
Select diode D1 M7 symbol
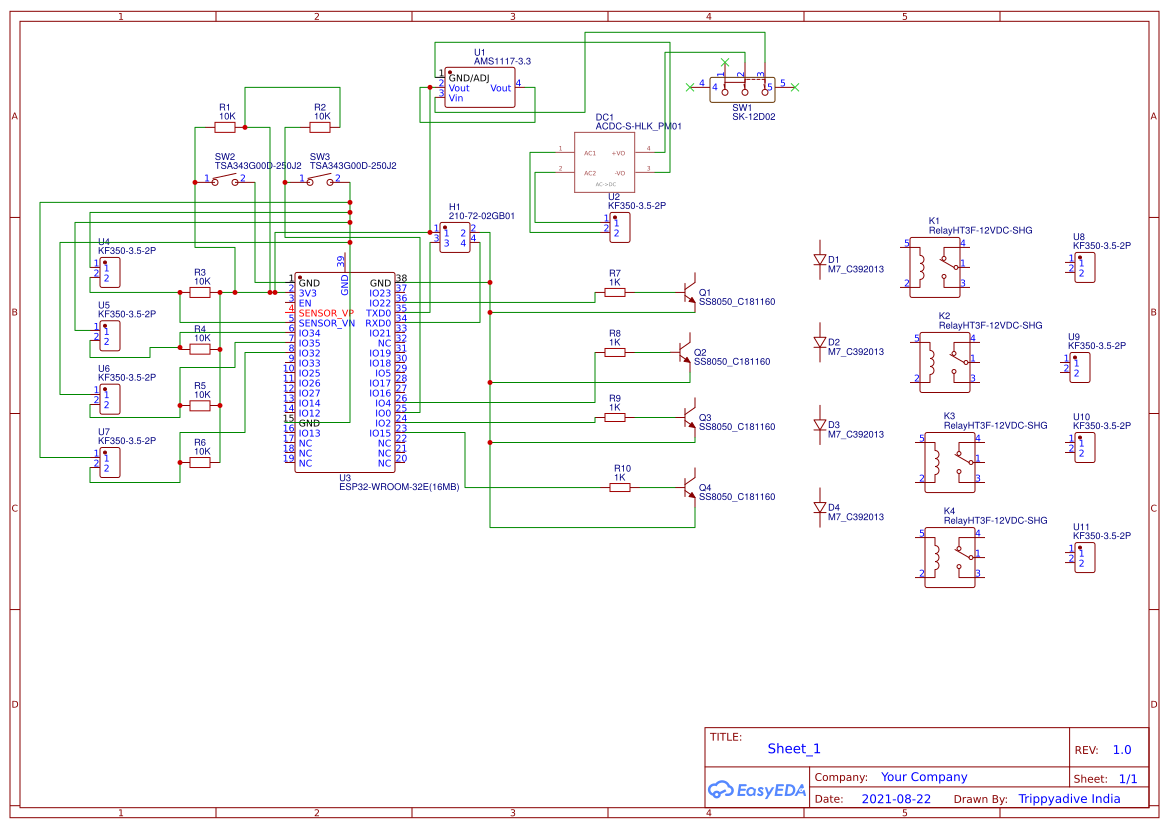pyautogui.click(x=820, y=260)
